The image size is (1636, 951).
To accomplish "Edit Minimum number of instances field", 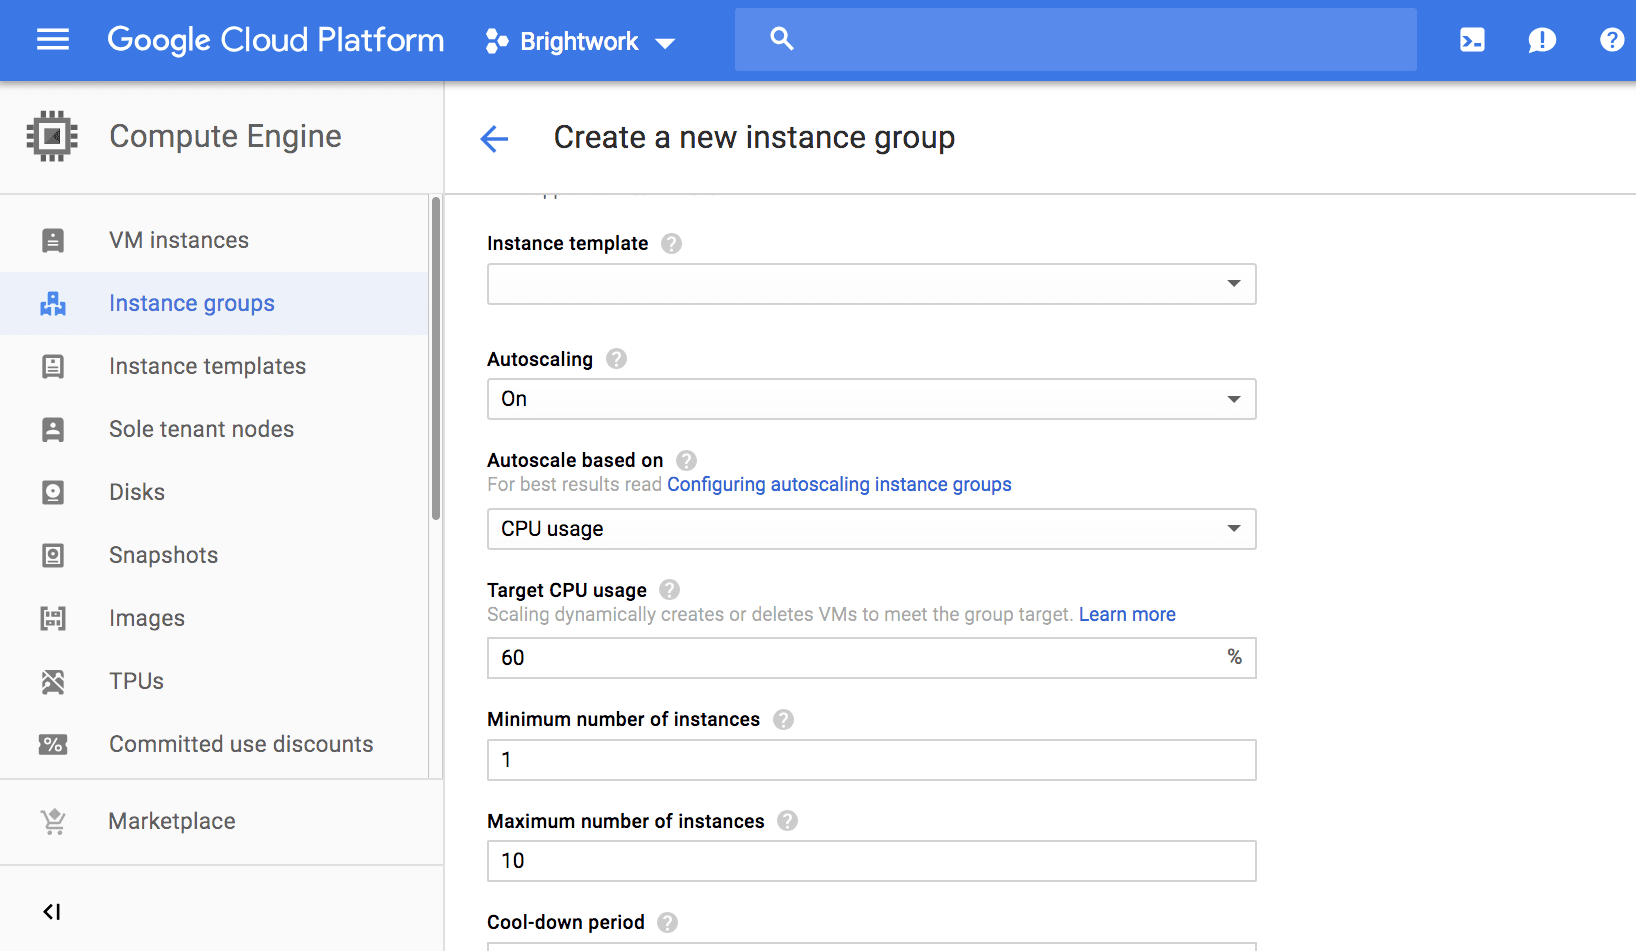I will [x=871, y=760].
